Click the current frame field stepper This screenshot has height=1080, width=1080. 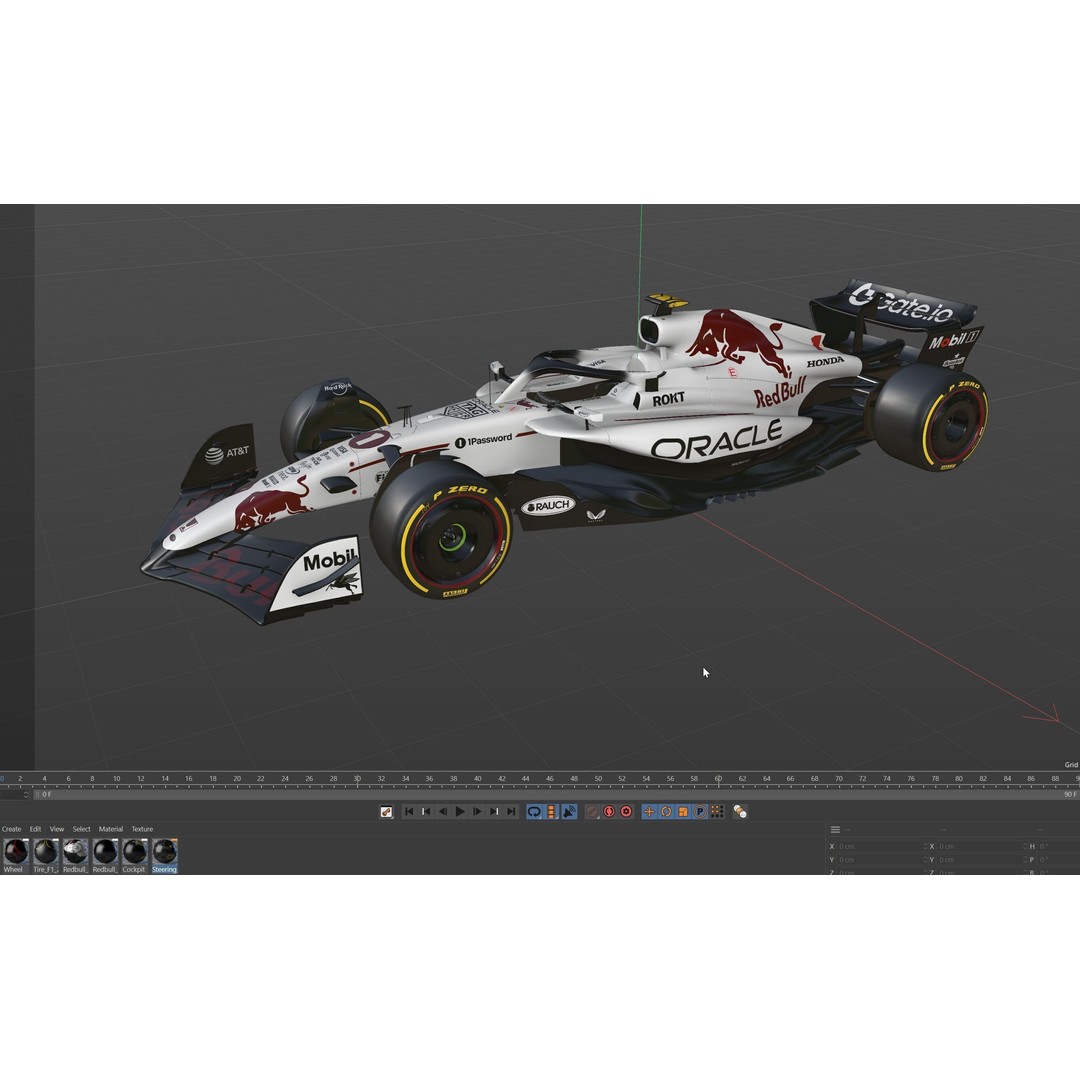pyautogui.click(x=26, y=795)
